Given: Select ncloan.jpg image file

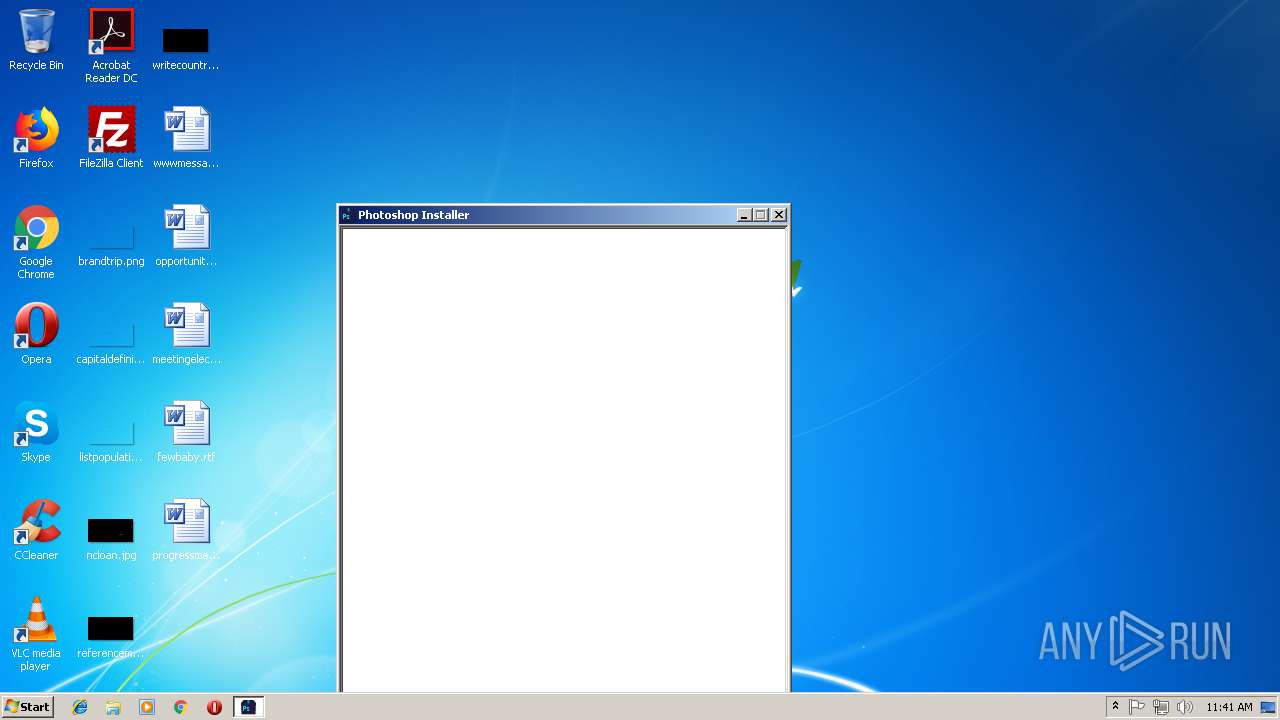Looking at the screenshot, I should point(111,539).
